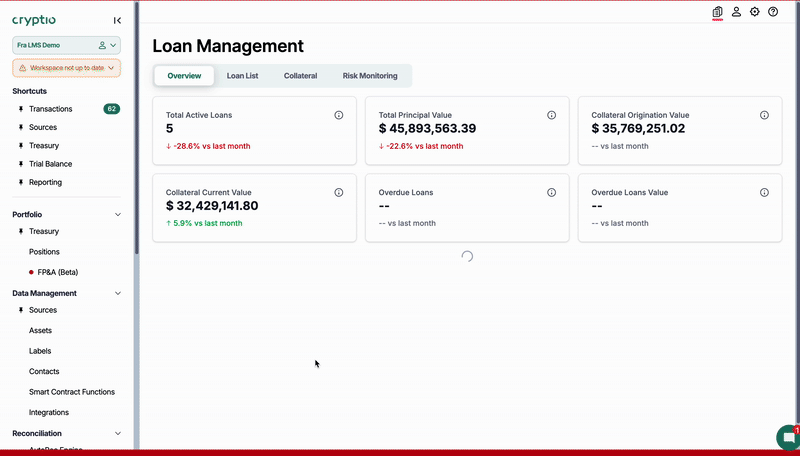Collapse the Data Management section
This screenshot has width=800, height=456.
118,293
